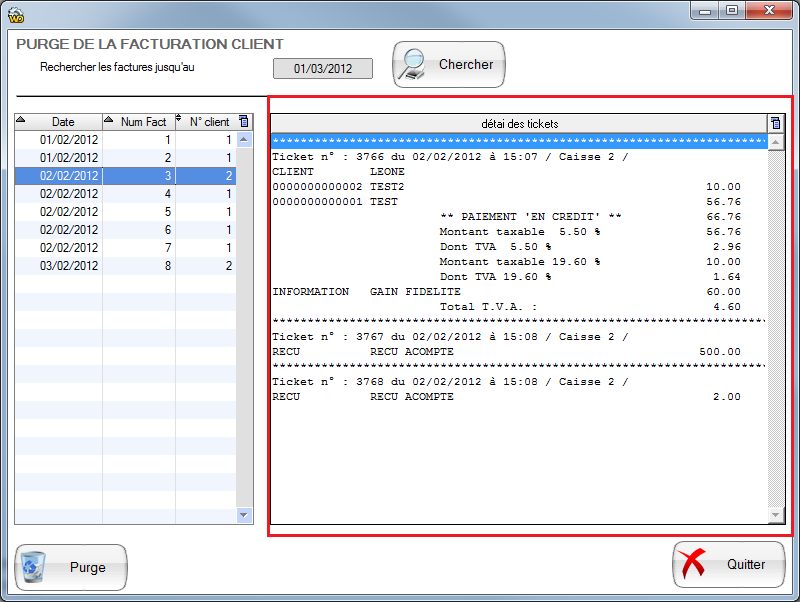Open the ticket detail panel options icon
800x602 pixels.
click(775, 123)
